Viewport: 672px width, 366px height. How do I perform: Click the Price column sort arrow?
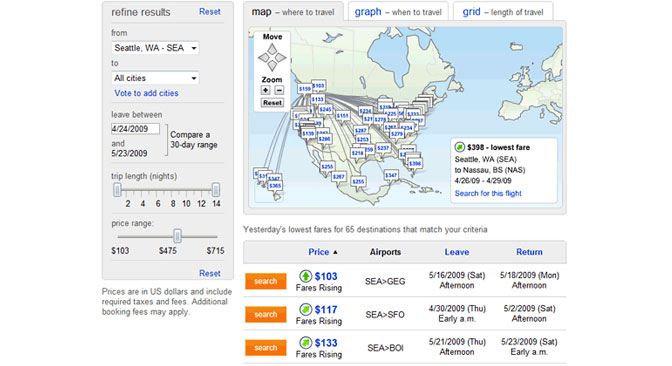pos(335,252)
